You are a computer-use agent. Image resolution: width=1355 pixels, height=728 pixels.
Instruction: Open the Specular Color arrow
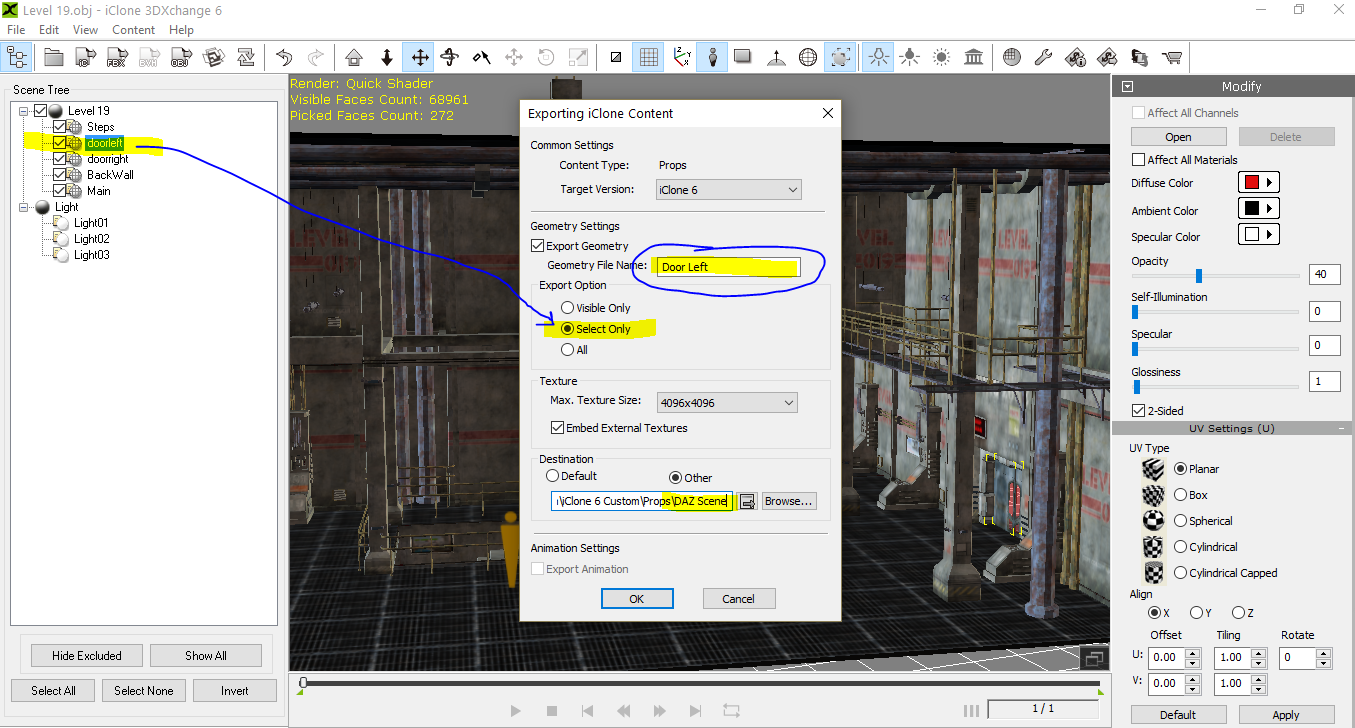(1270, 235)
